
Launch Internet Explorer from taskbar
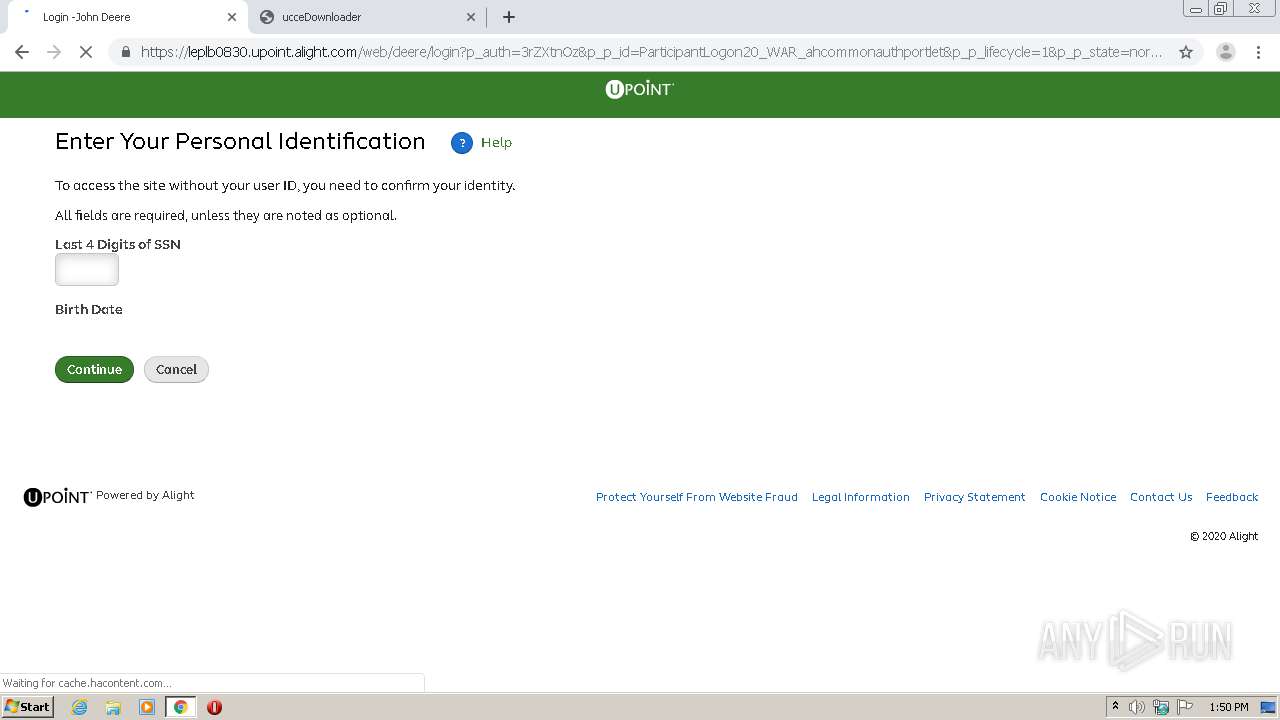click(x=80, y=707)
